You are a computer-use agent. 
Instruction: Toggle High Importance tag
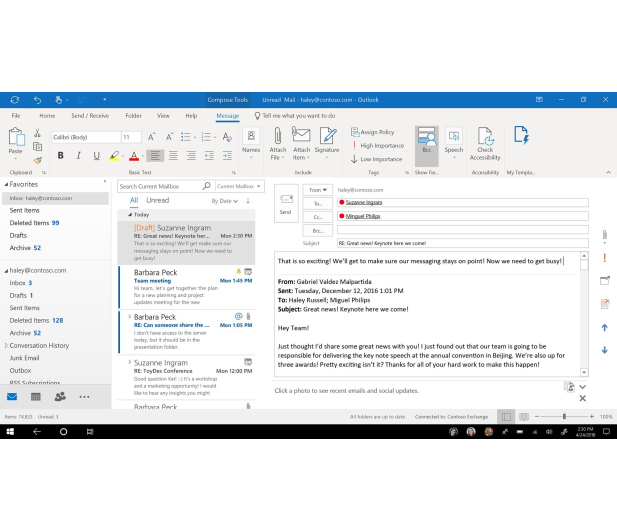pyautogui.click(x=378, y=146)
